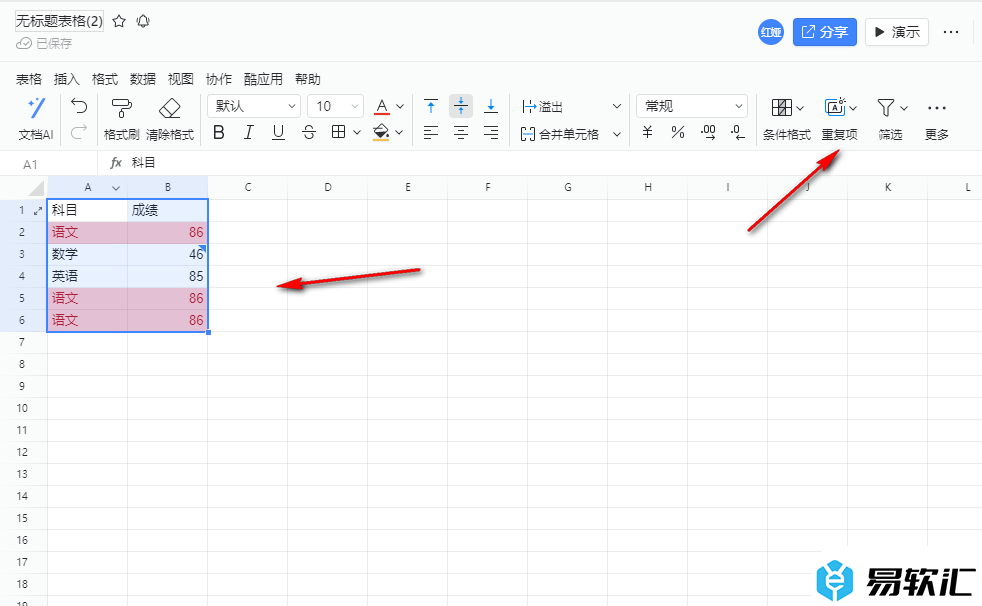Start 演示 presentation mode
Viewport: 982px width, 606px height.
(896, 32)
